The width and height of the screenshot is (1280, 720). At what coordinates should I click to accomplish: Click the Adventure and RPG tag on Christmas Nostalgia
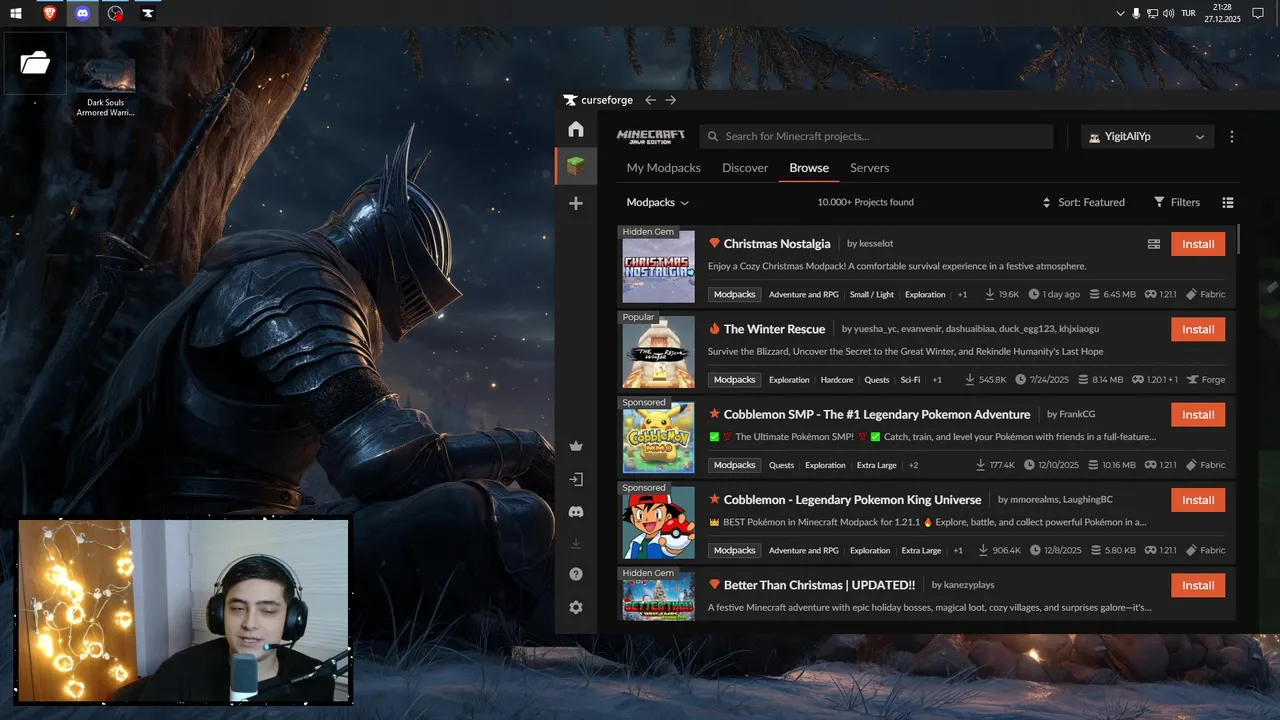pos(803,295)
